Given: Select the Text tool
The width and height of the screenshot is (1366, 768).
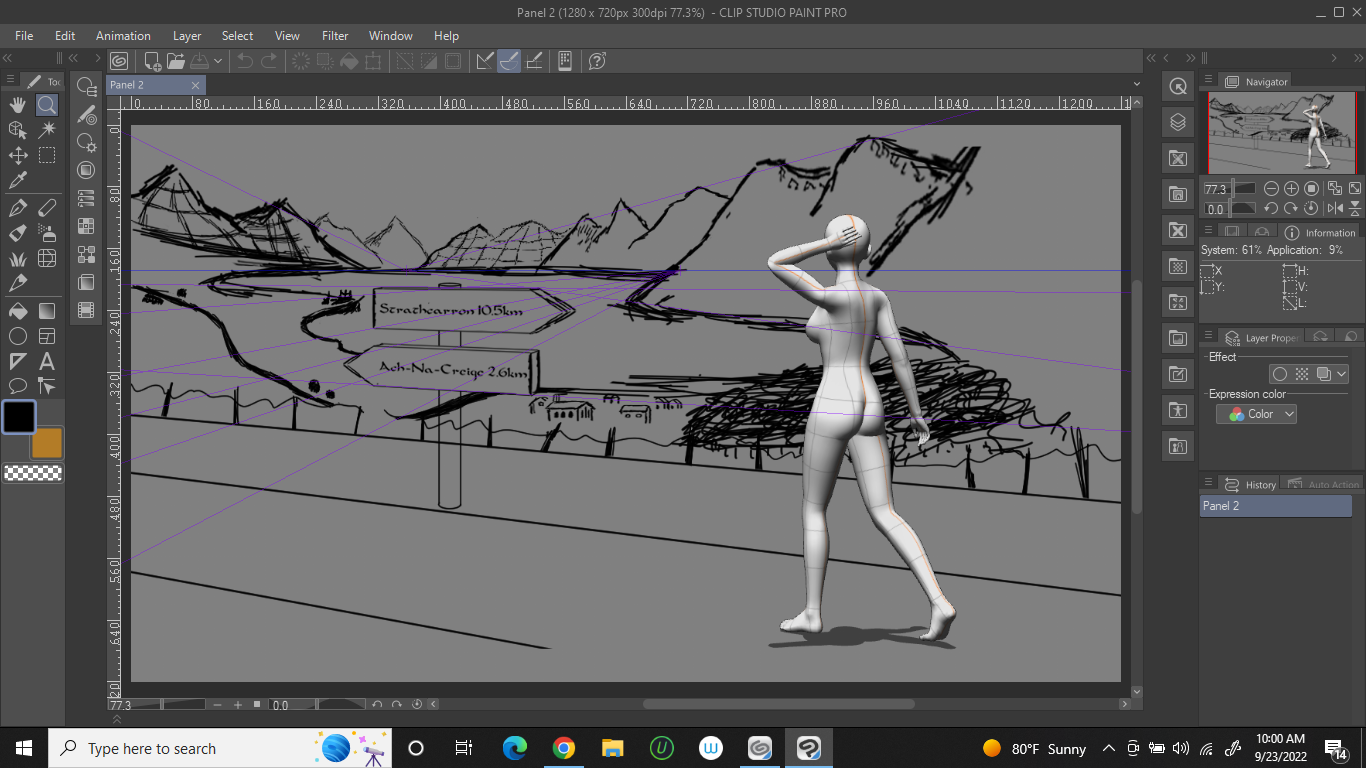Looking at the screenshot, I should (x=47, y=362).
